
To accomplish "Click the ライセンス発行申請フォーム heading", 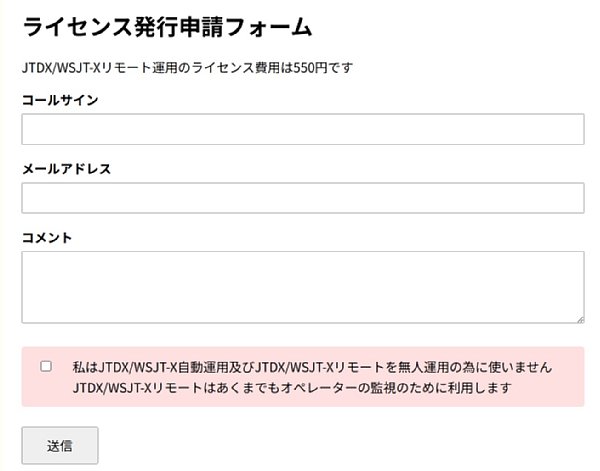I will pos(167,27).
